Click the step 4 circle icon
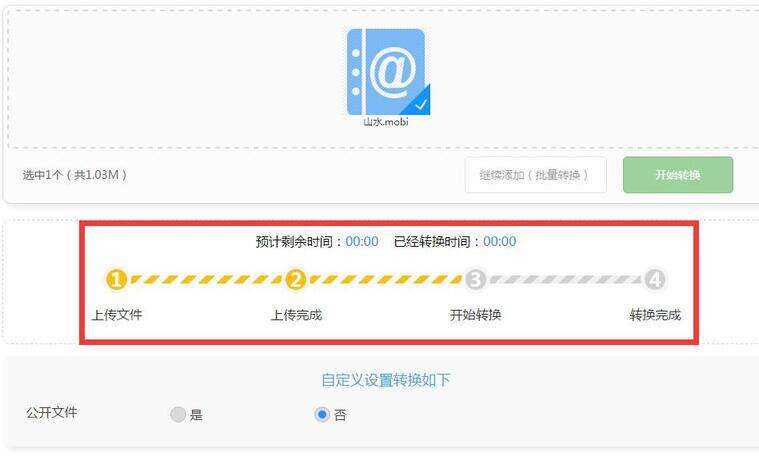This screenshot has width=759, height=456. (655, 279)
